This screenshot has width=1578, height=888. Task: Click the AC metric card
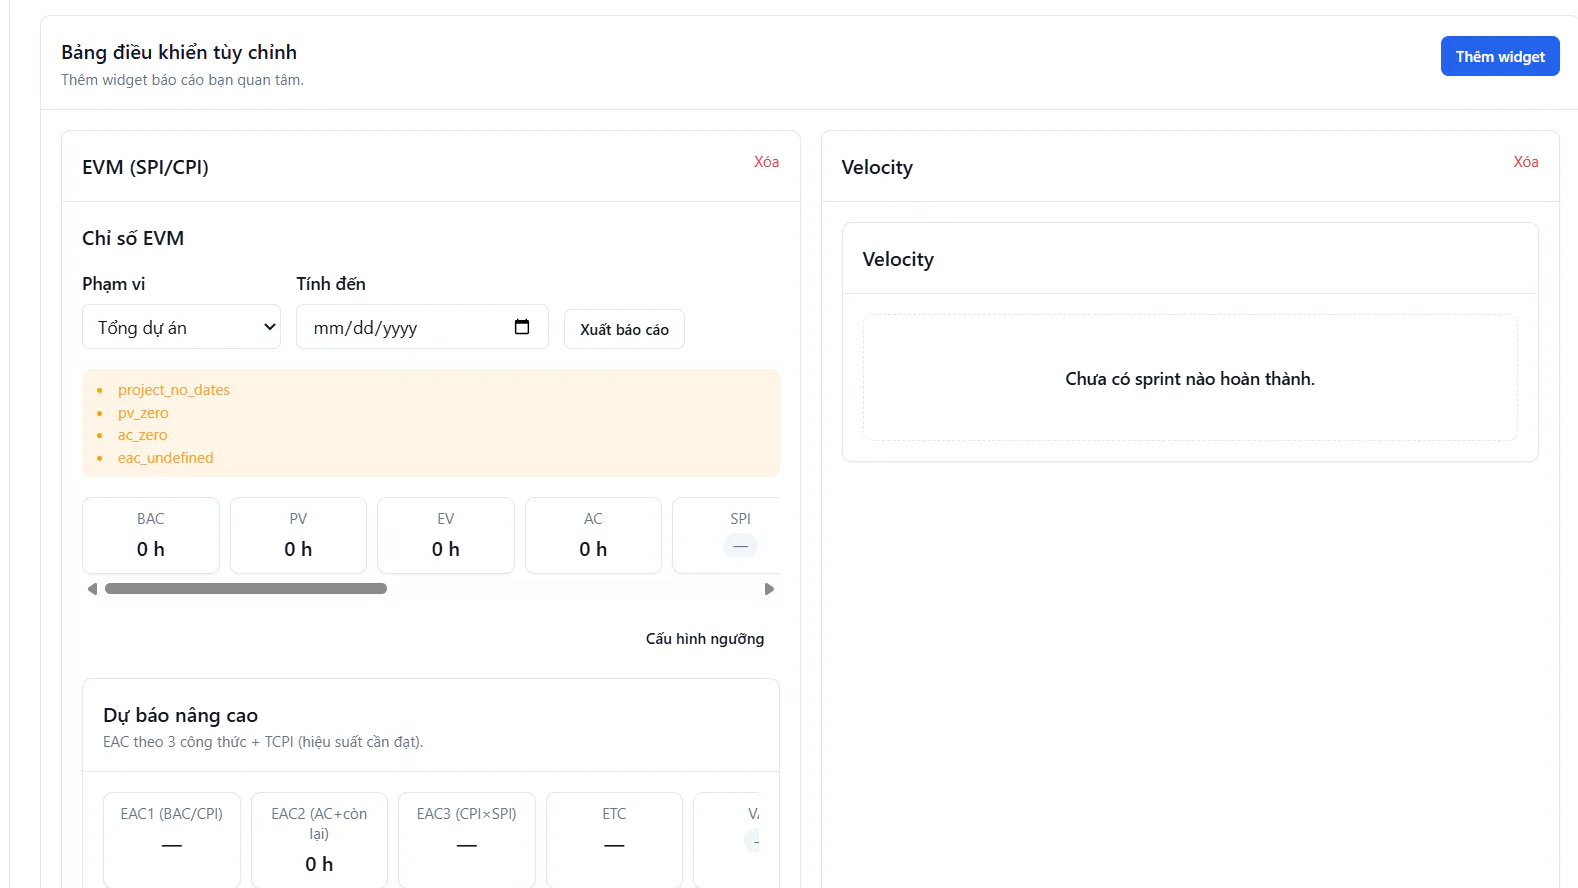point(593,535)
